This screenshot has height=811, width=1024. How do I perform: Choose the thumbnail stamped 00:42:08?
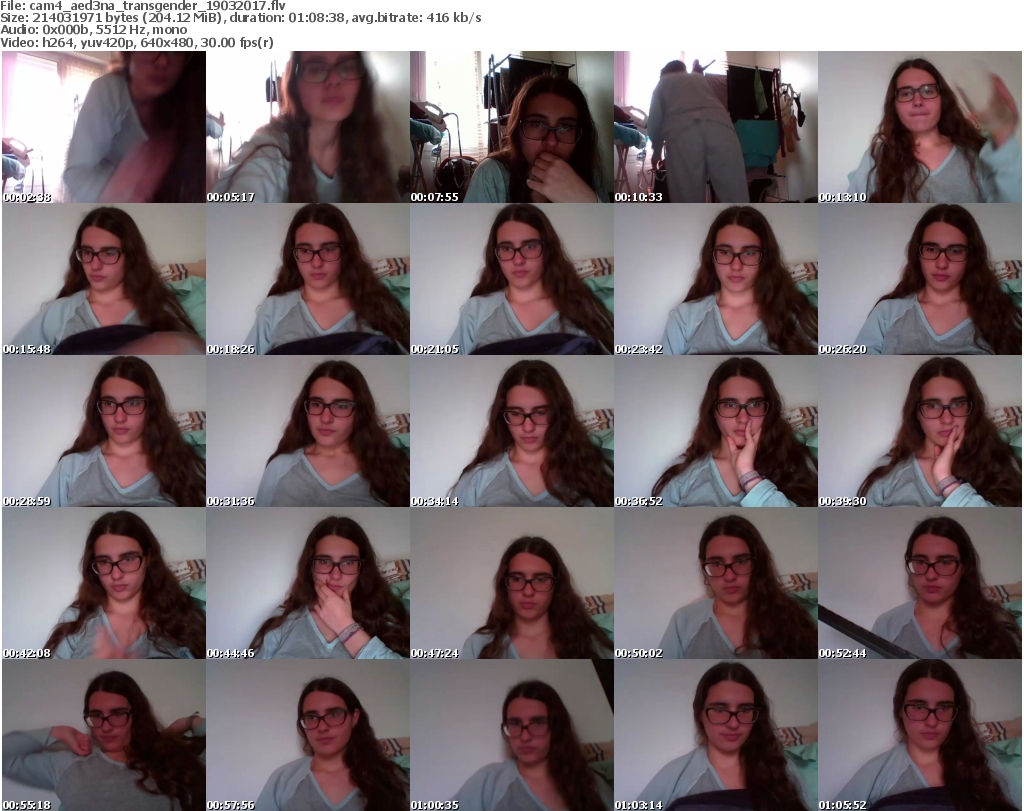pyautogui.click(x=104, y=583)
